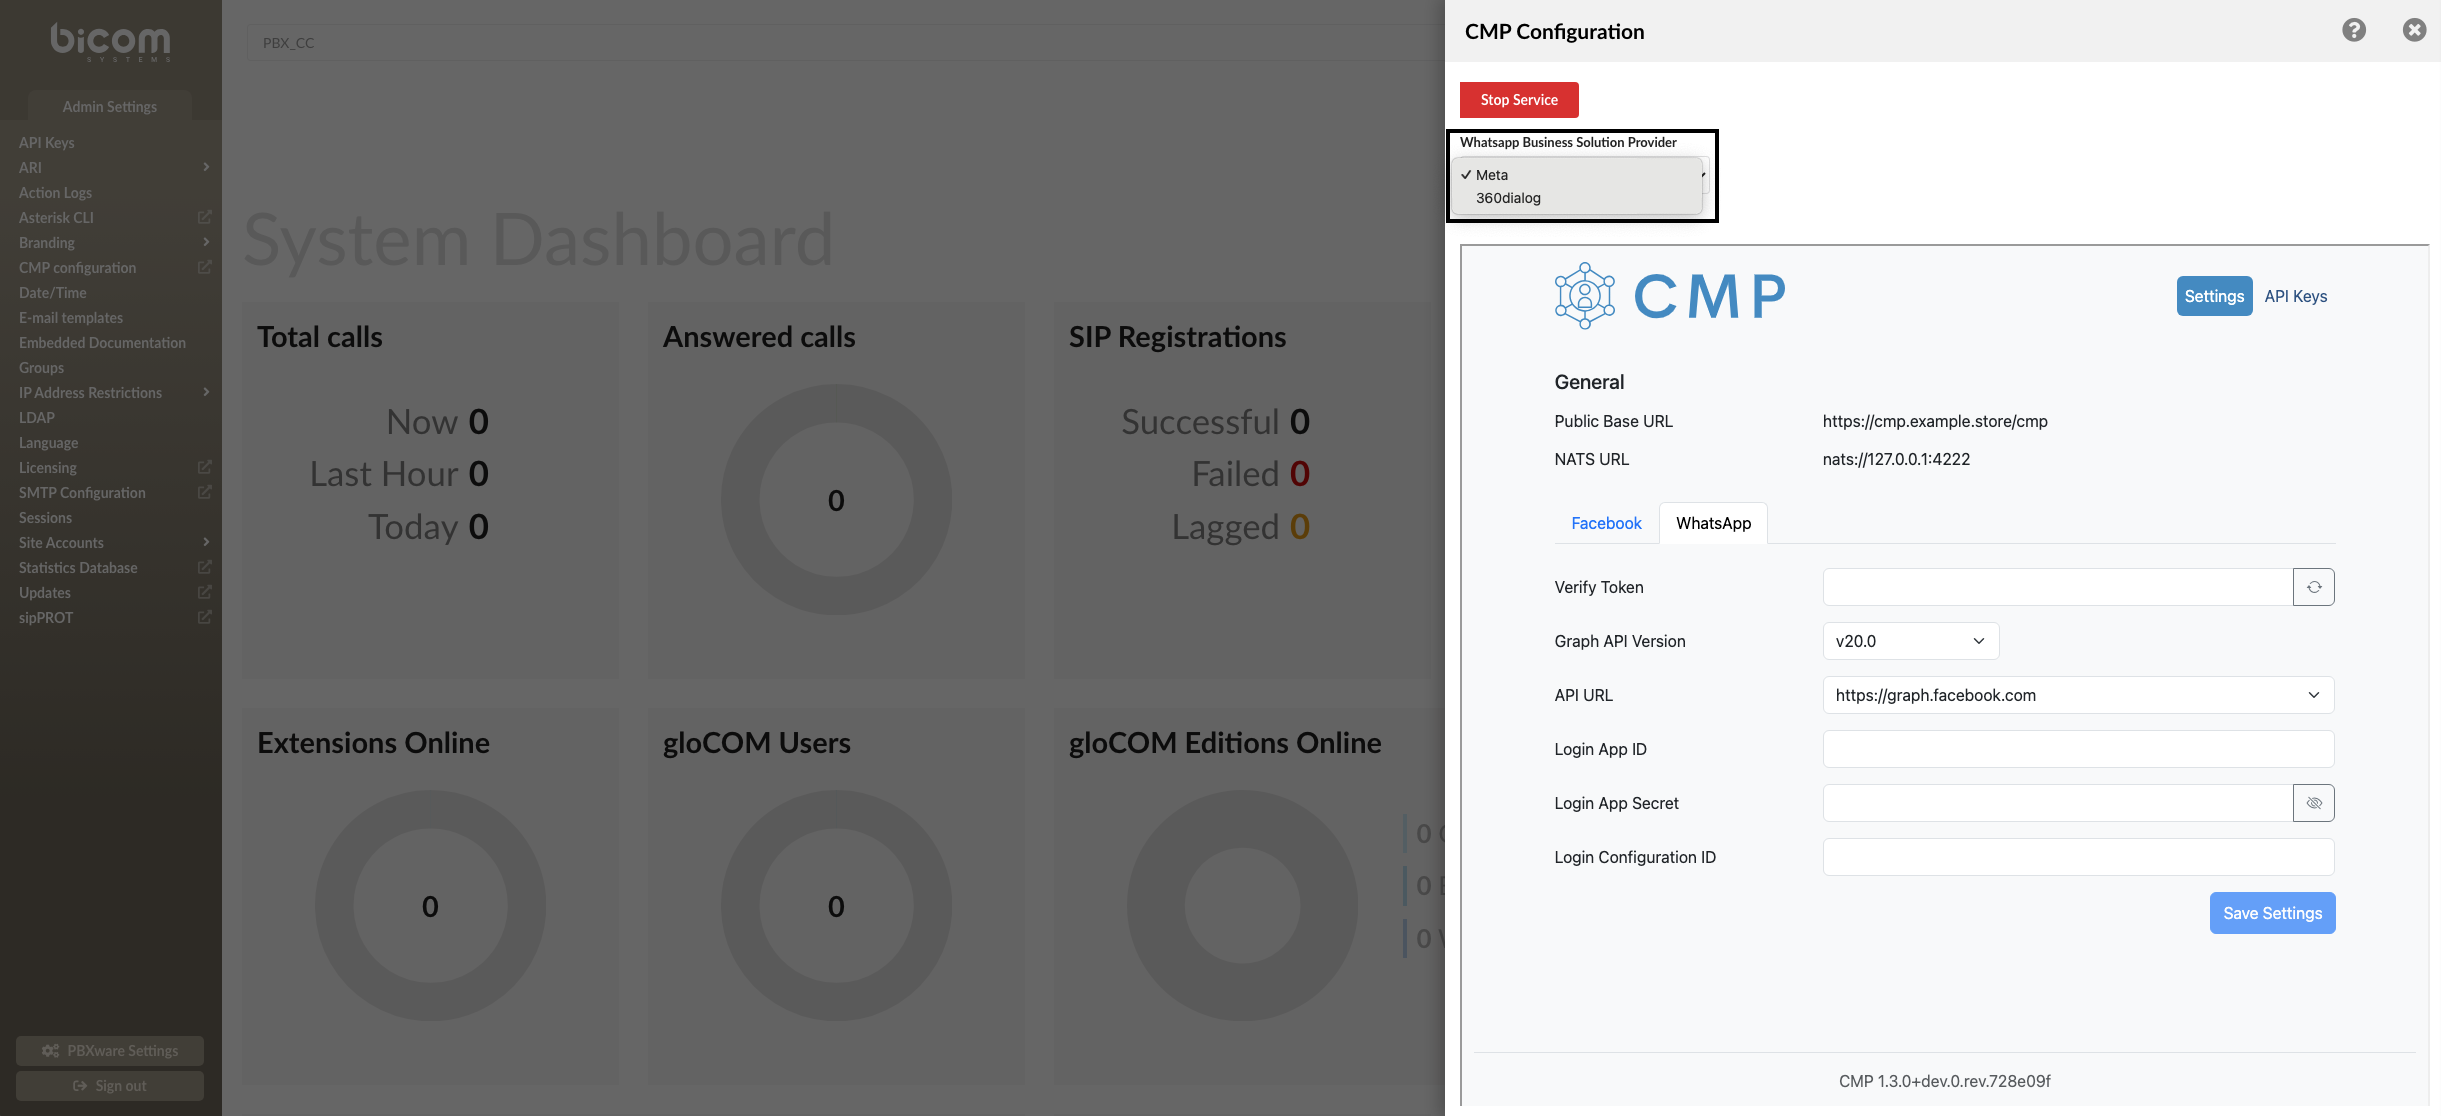This screenshot has height=1116, width=2441.
Task: Select Meta provider option
Action: pyautogui.click(x=1492, y=175)
